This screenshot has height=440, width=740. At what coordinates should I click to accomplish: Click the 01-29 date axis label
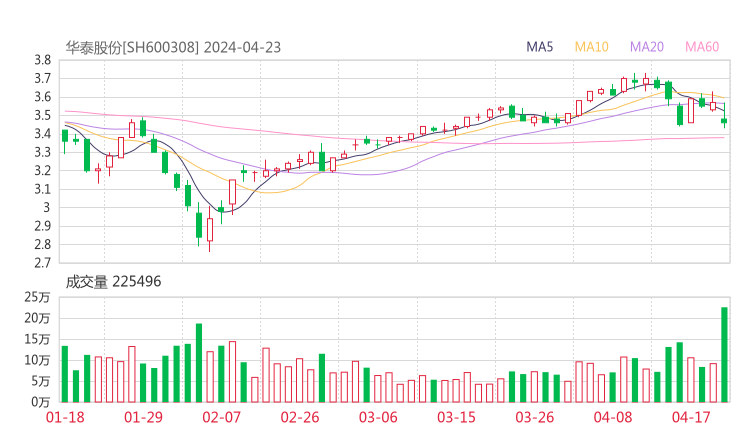coord(143,417)
